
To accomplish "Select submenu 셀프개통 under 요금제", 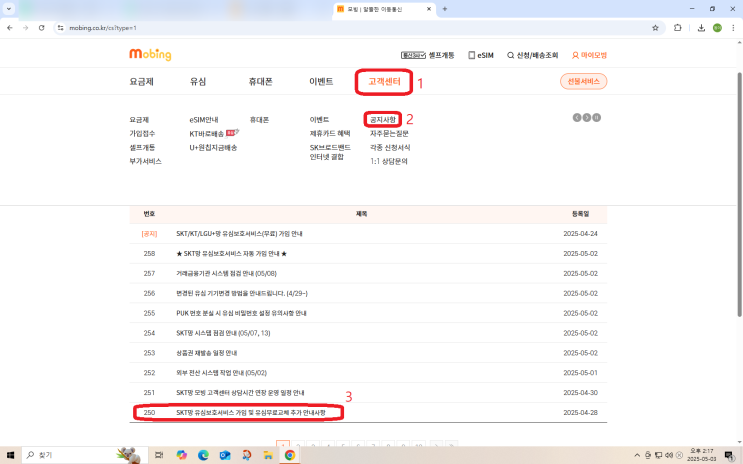I will point(142,147).
